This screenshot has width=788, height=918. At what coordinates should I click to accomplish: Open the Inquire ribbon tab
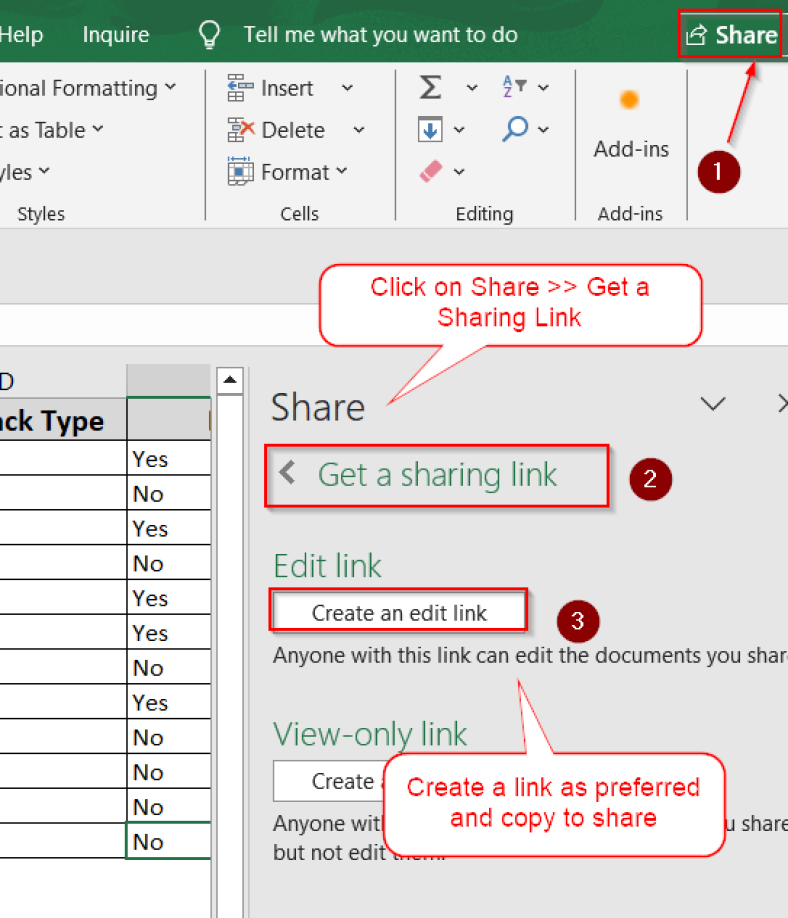point(116,35)
